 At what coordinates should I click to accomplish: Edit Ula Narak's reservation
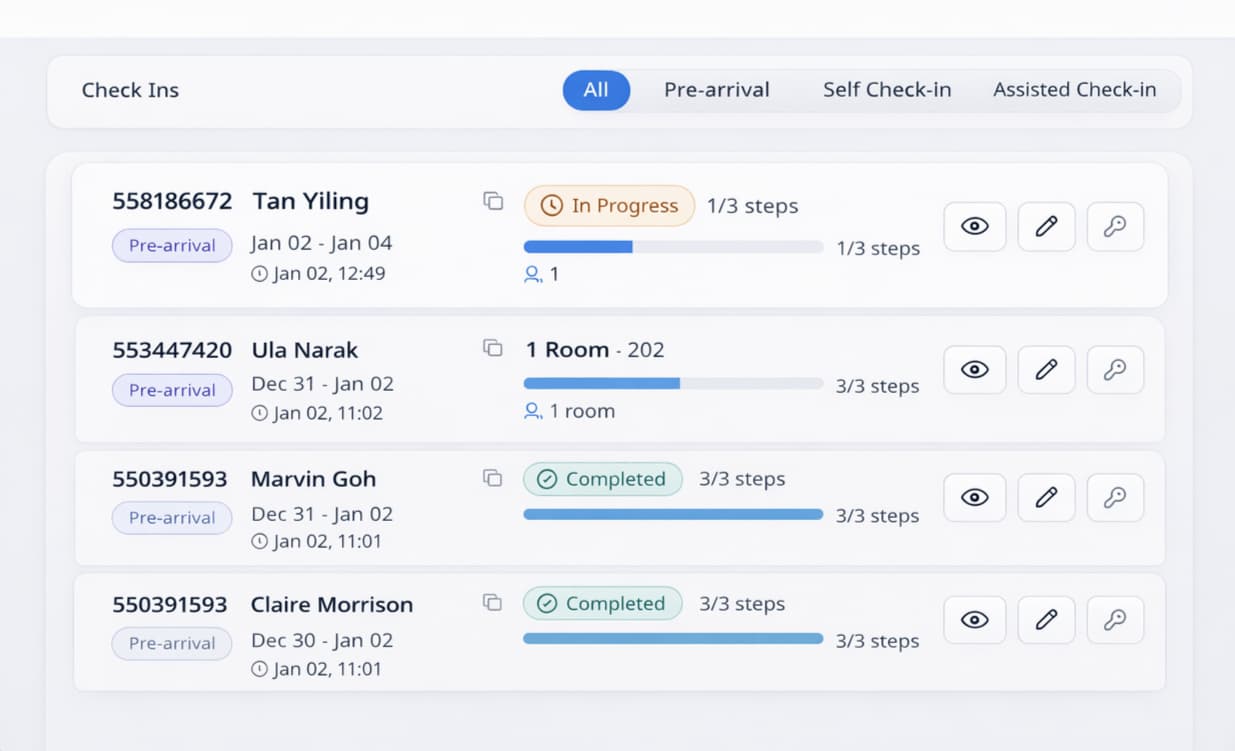[x=1045, y=369]
